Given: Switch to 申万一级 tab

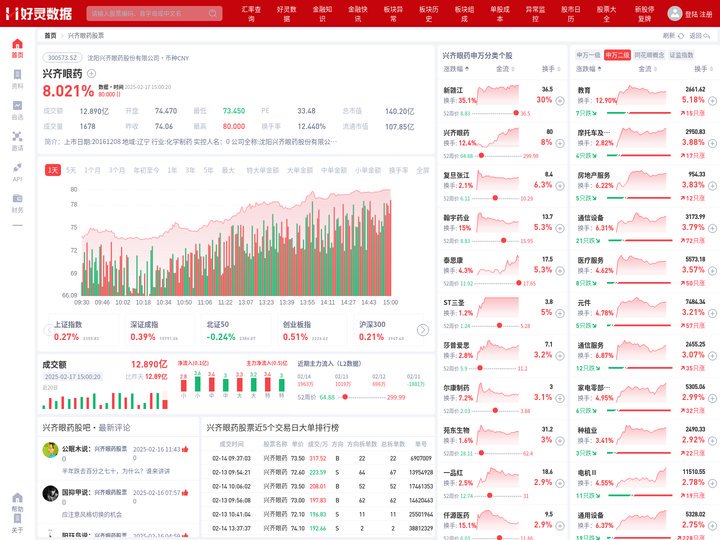Looking at the screenshot, I should tap(588, 55).
